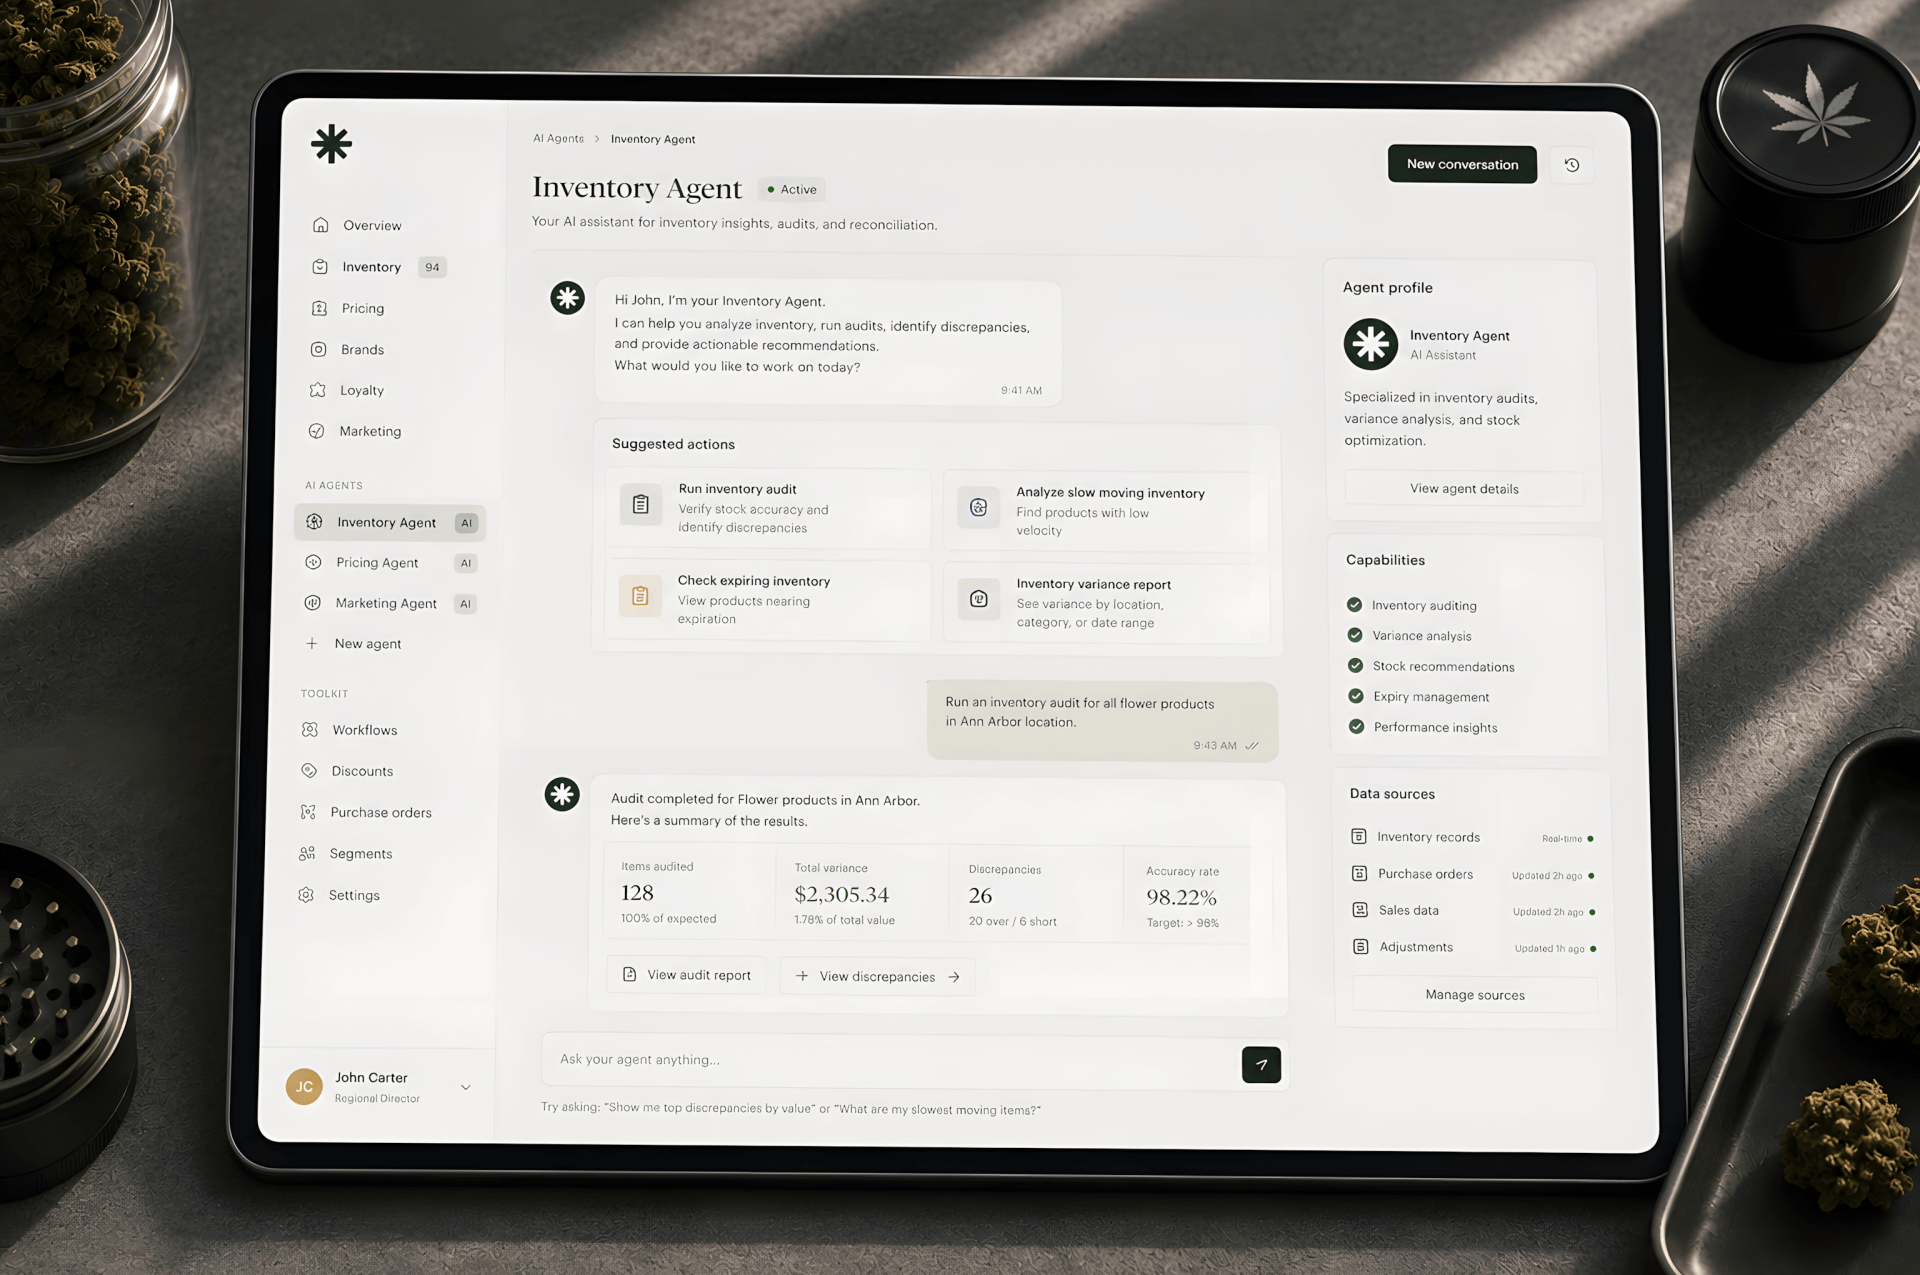Viewport: 1920px width, 1275px height.
Task: Click the Segments people icon
Action: pyautogui.click(x=307, y=853)
